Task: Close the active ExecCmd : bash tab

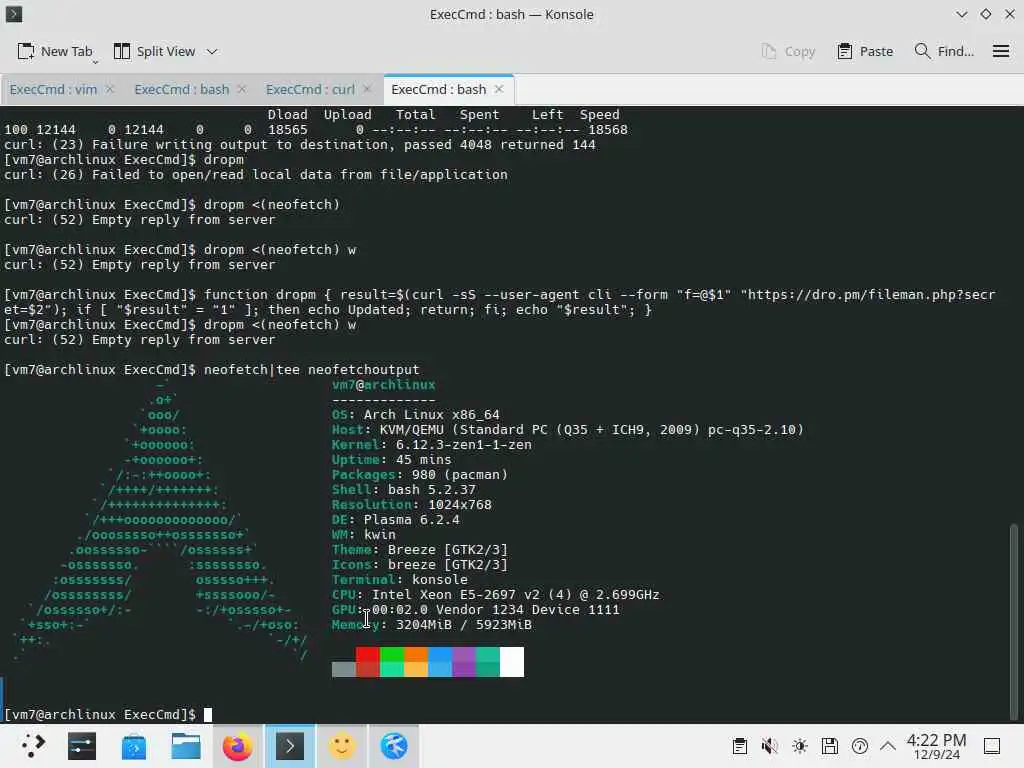Action: (x=499, y=89)
